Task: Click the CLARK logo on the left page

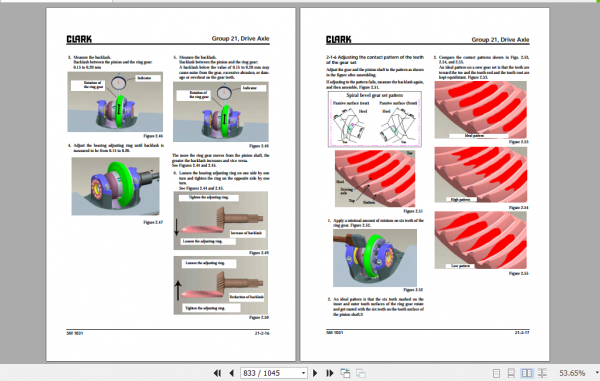Action: pyautogui.click(x=79, y=39)
